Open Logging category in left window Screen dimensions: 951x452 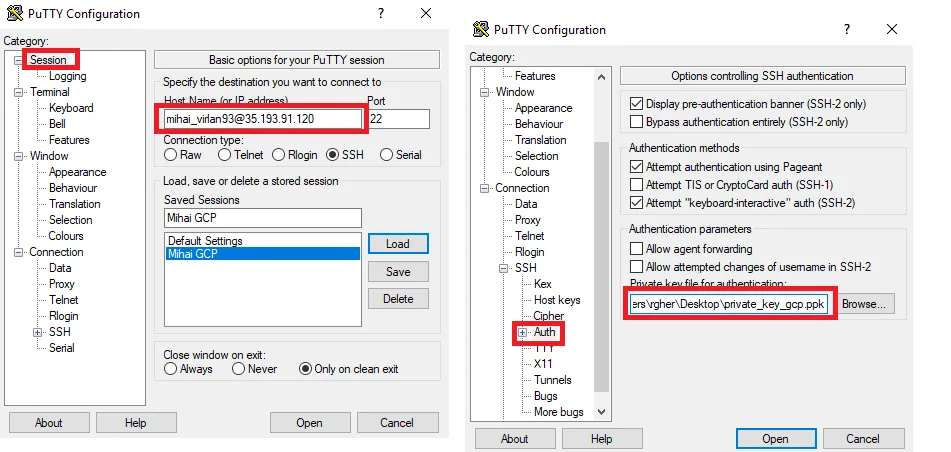click(67, 76)
